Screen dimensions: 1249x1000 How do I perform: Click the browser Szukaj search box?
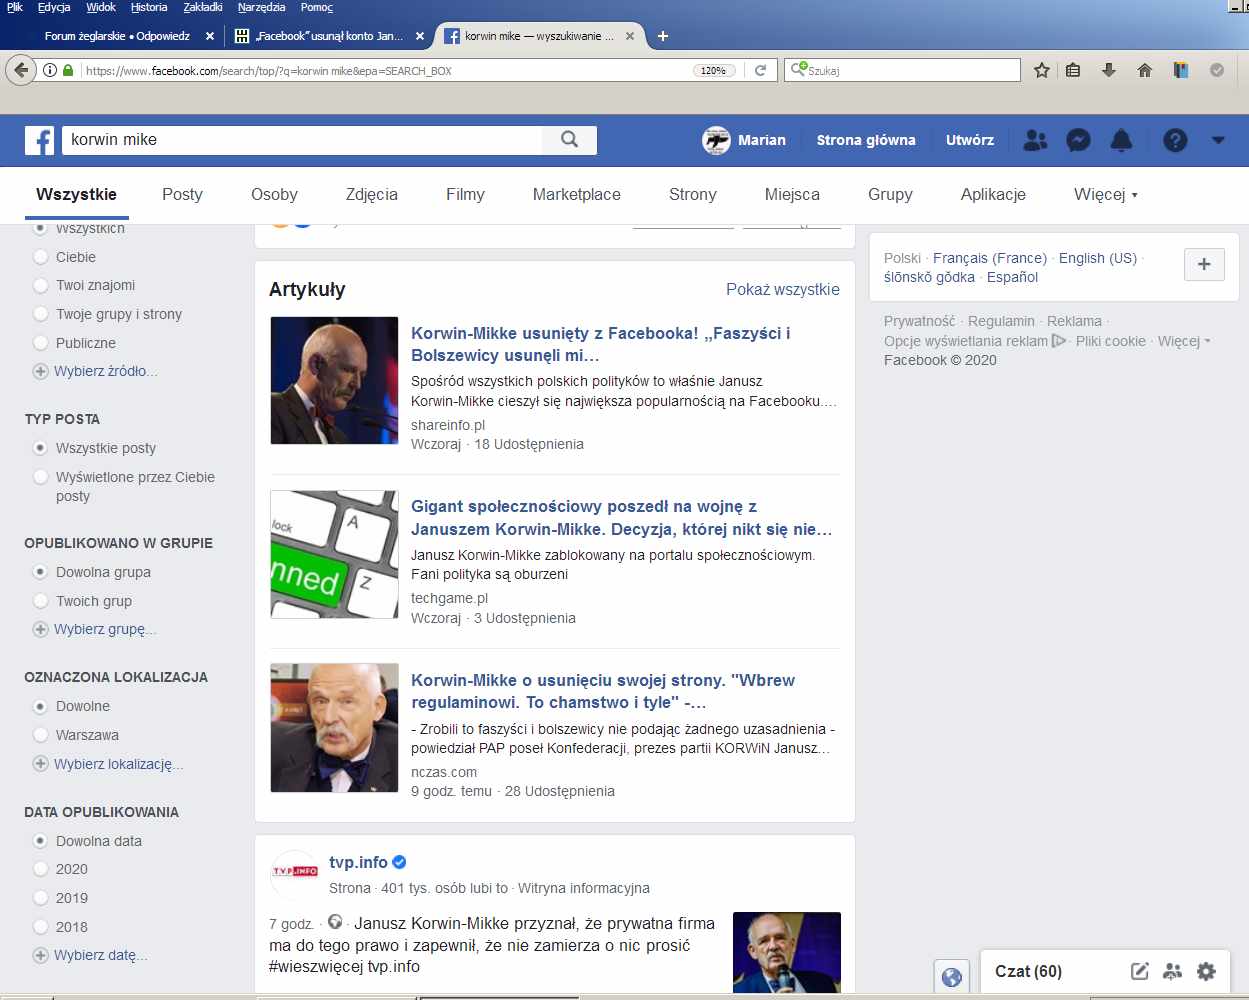(901, 70)
